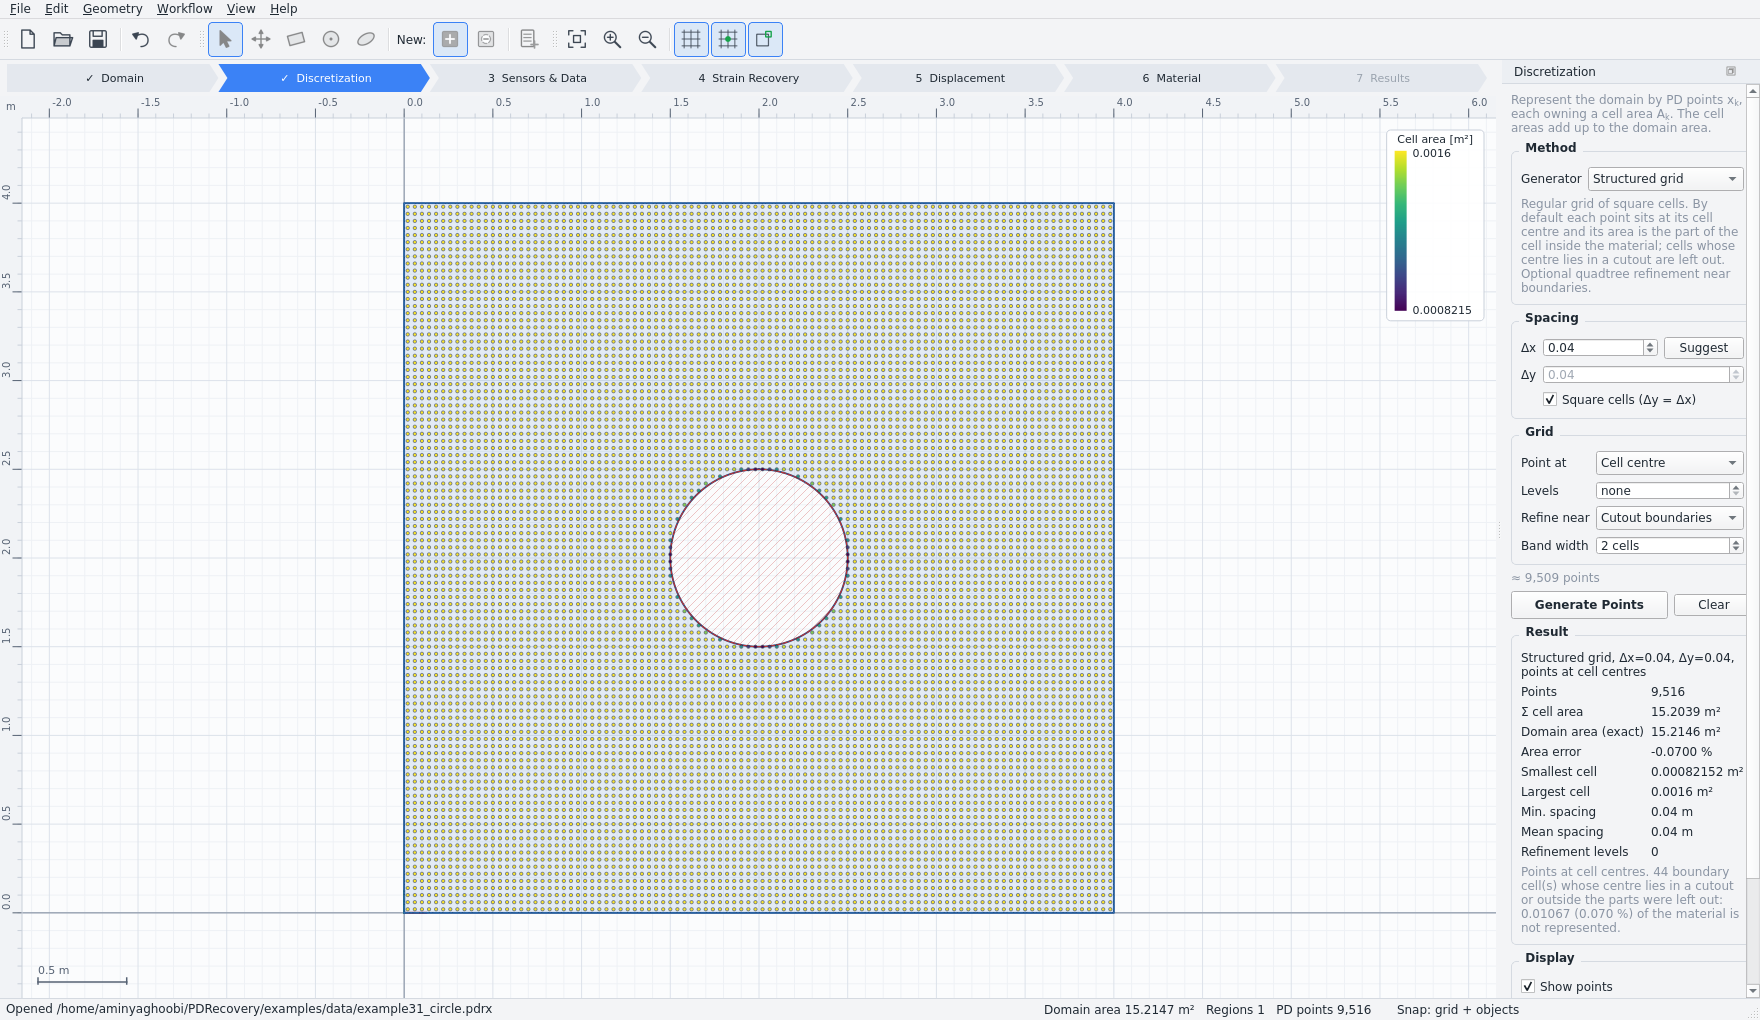Click the circular cutout in the canvas

point(759,557)
